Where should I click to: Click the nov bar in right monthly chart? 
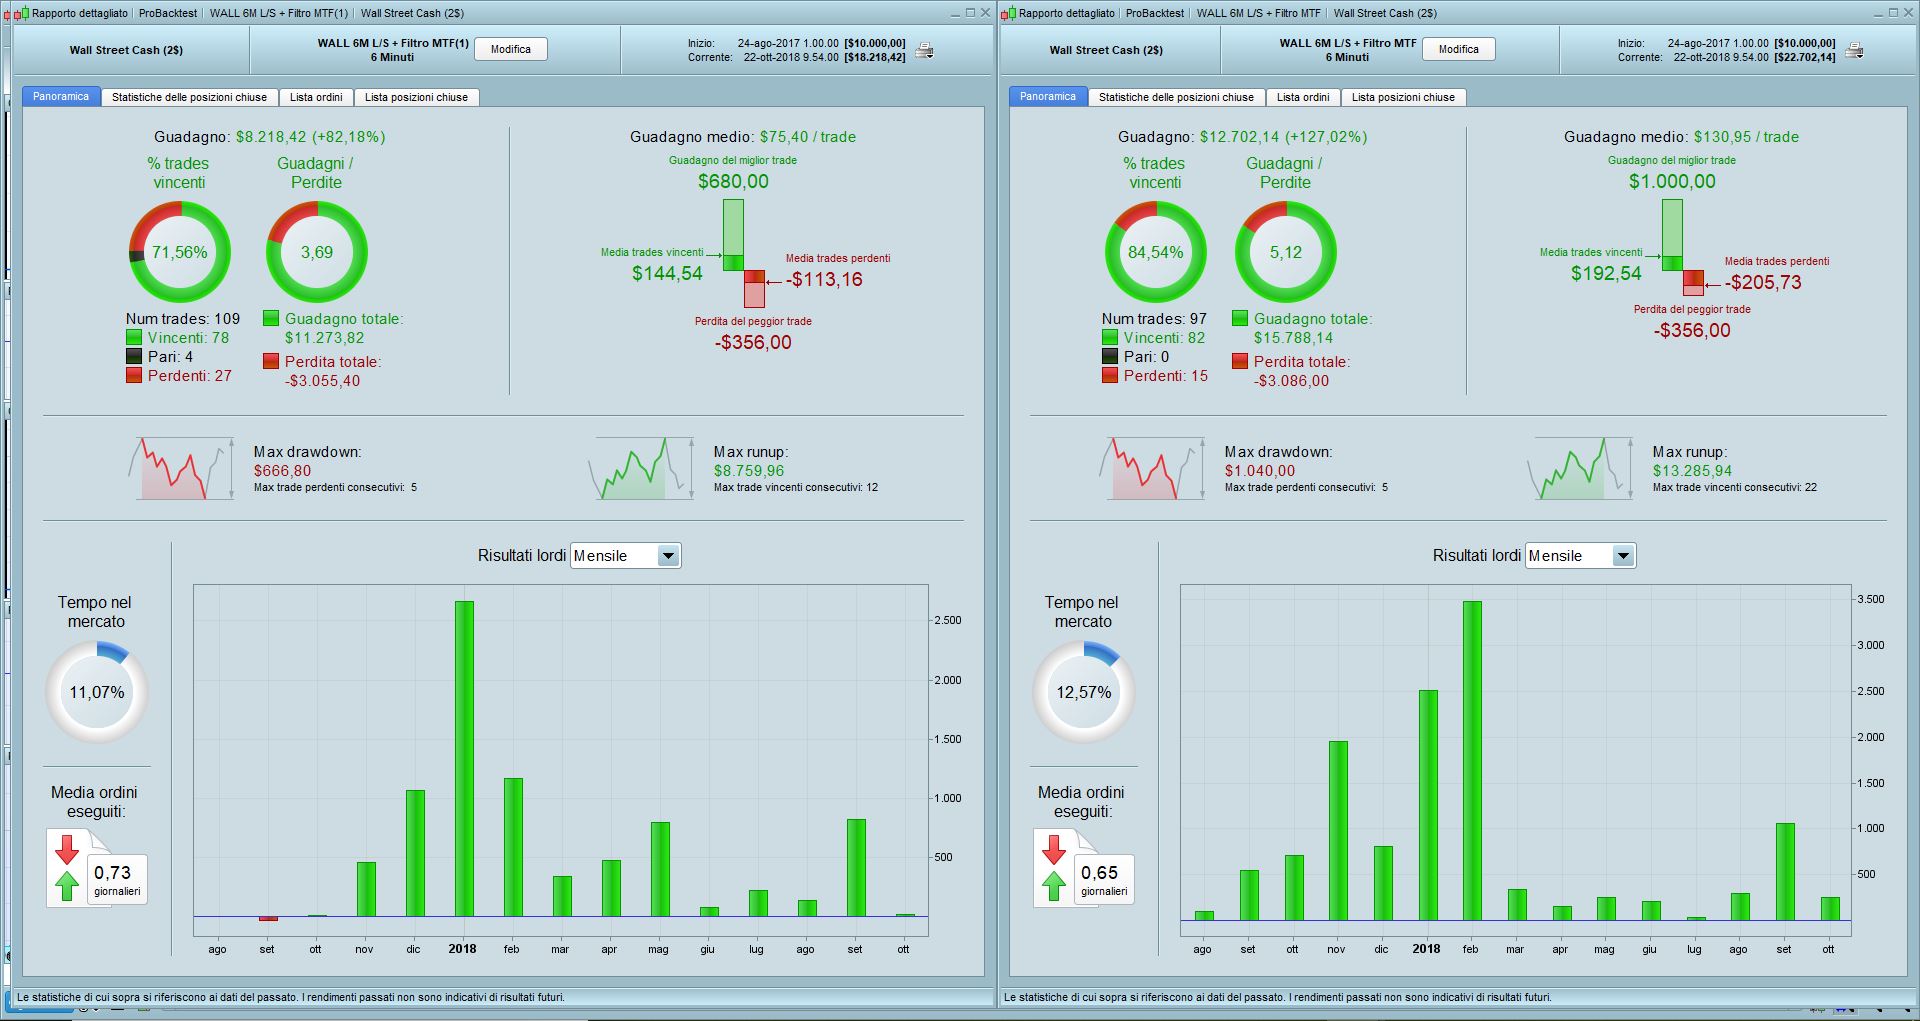[1338, 830]
